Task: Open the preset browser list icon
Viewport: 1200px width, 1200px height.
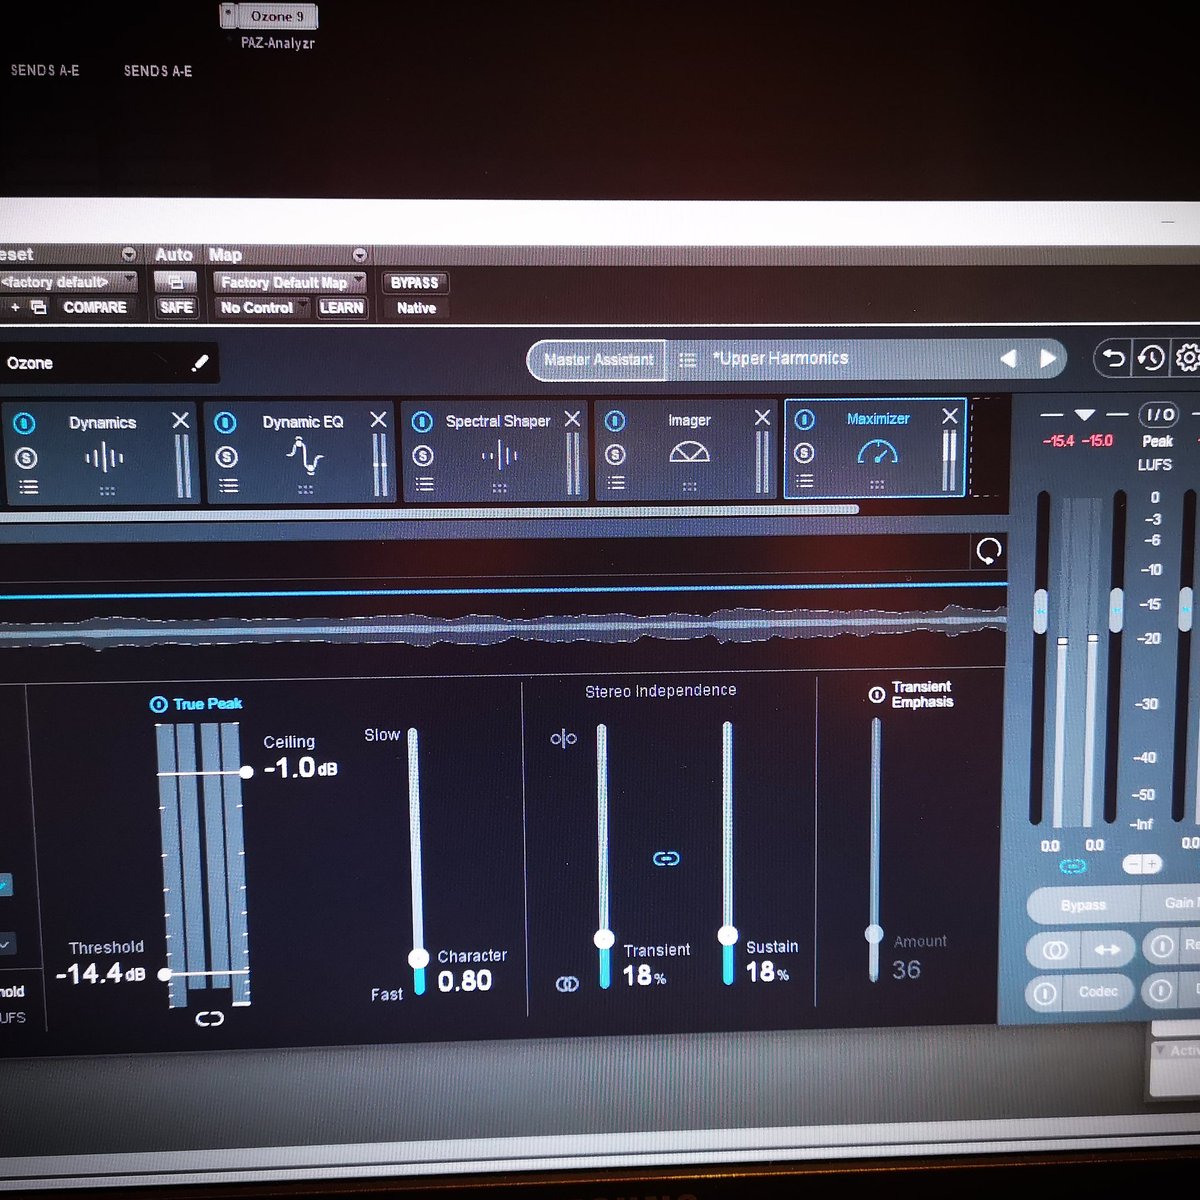Action: pyautogui.click(x=688, y=360)
